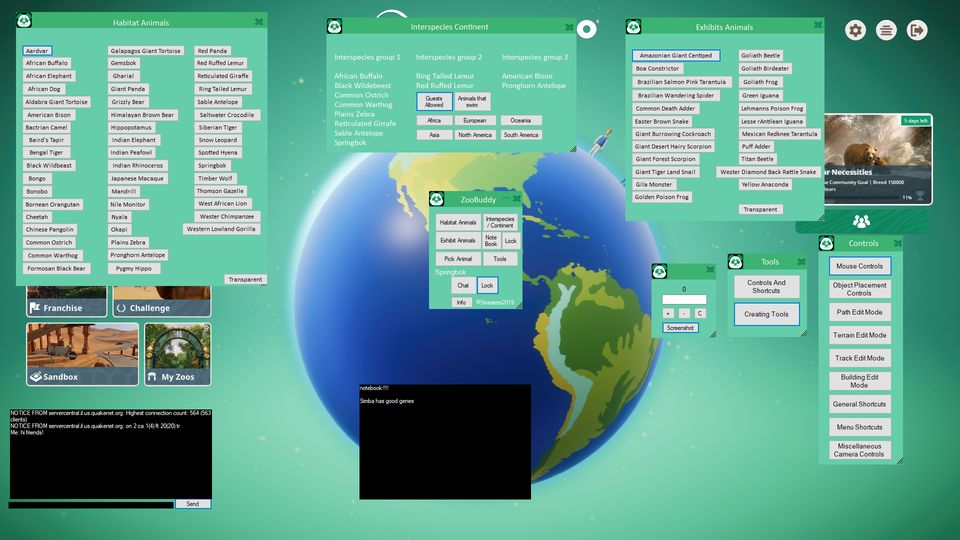Toggle the Lock button beside Chat

coord(487,286)
